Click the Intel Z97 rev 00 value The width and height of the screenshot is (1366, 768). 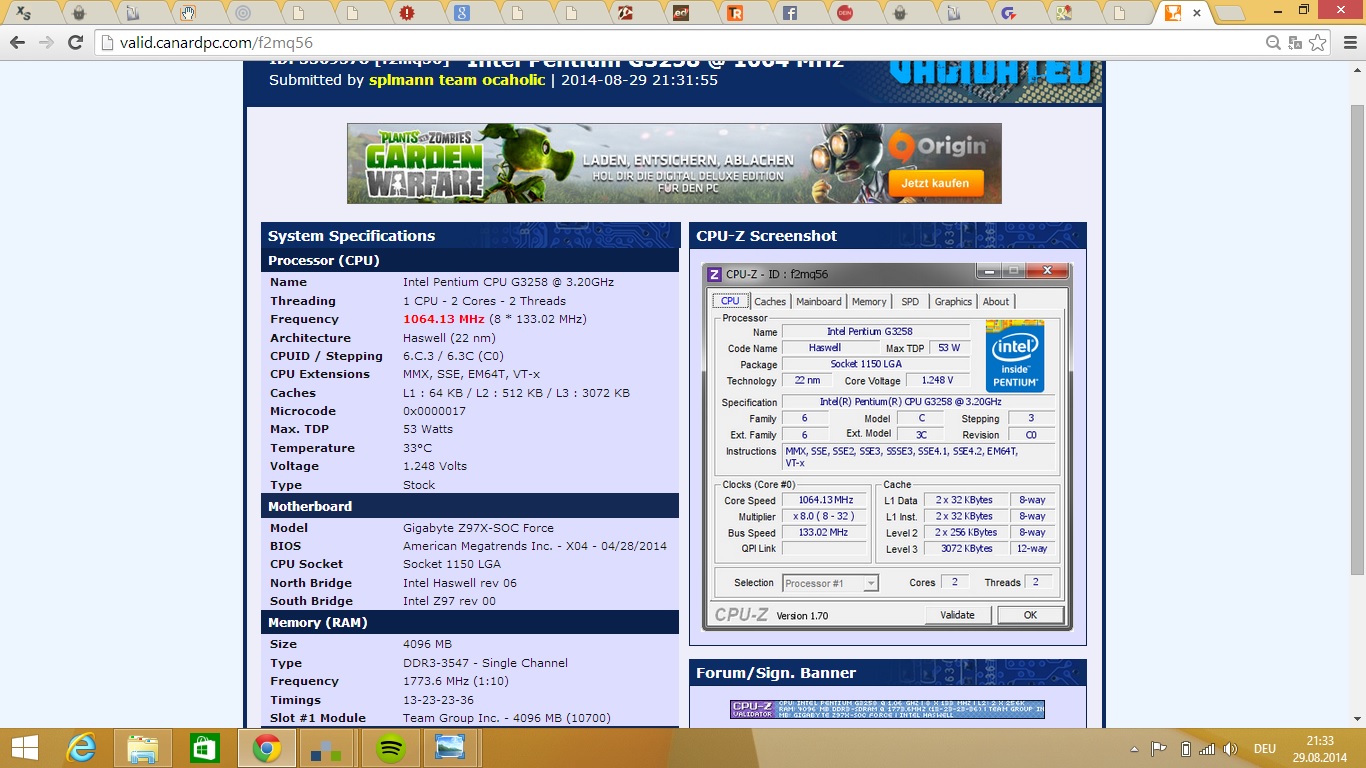[449, 601]
